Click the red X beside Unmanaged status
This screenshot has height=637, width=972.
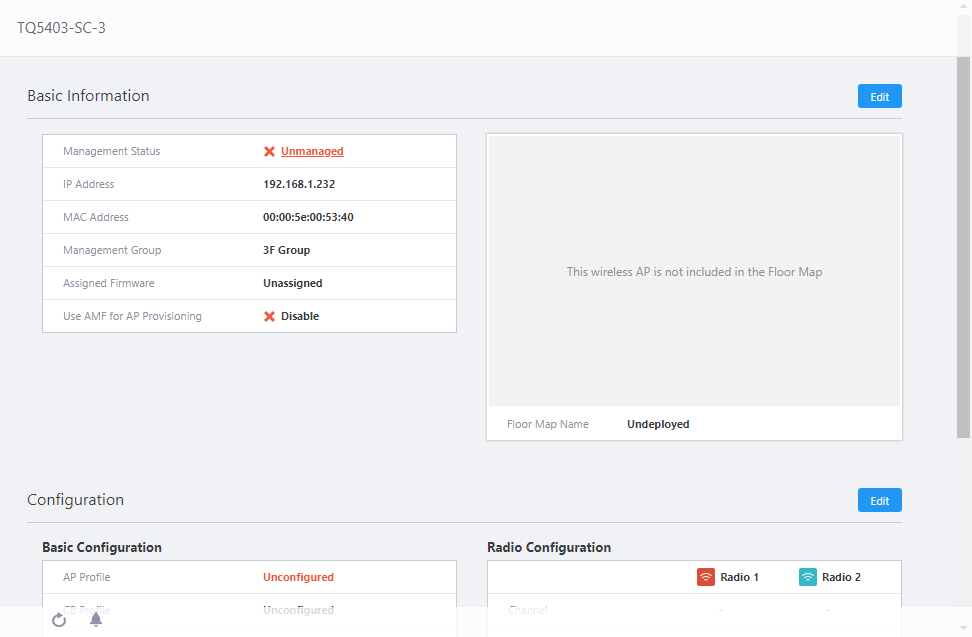pos(269,152)
